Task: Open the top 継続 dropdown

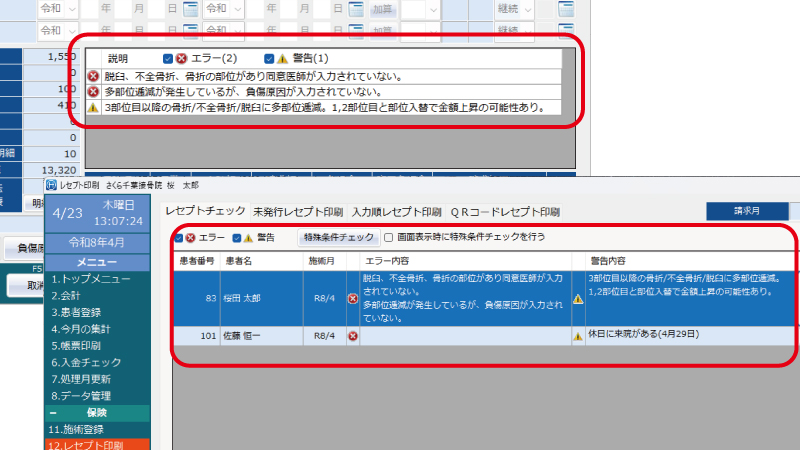Action: [514, 9]
